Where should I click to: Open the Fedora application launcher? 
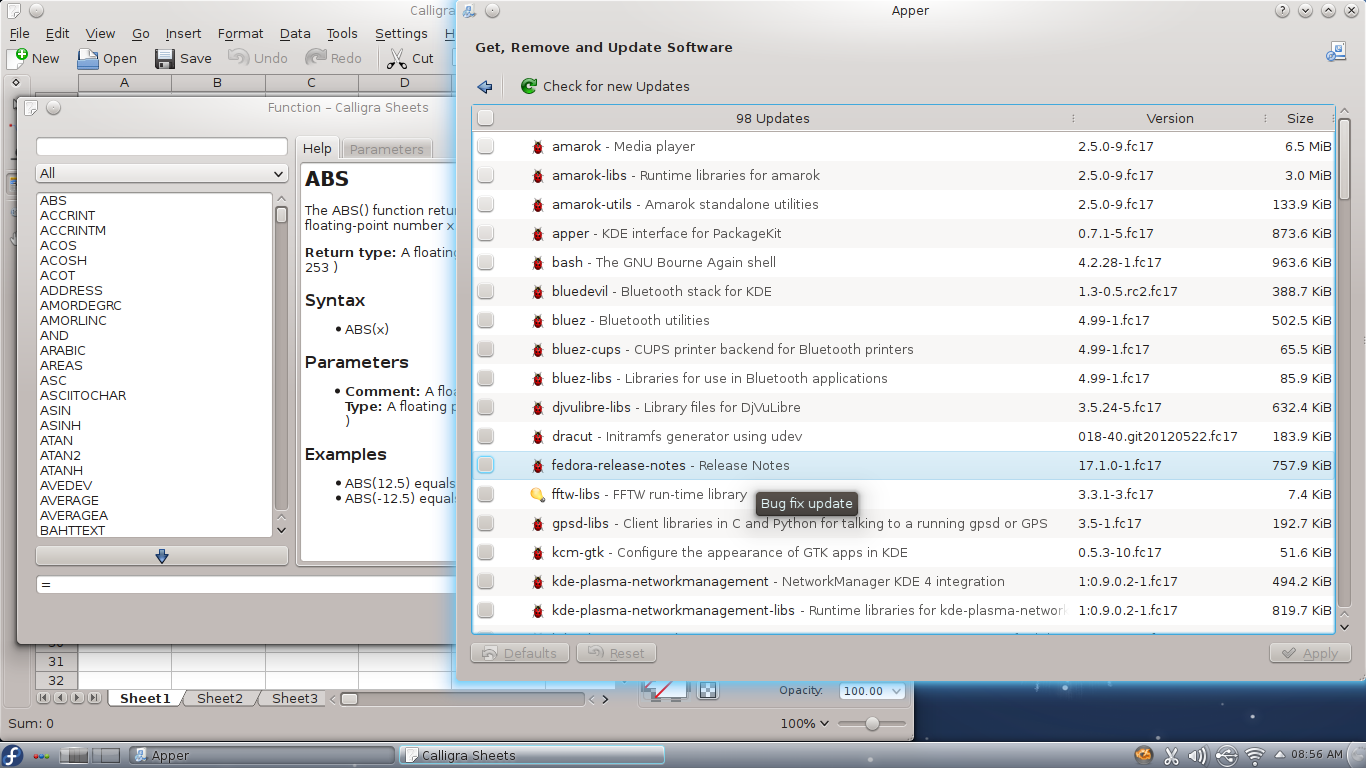(x=12, y=755)
